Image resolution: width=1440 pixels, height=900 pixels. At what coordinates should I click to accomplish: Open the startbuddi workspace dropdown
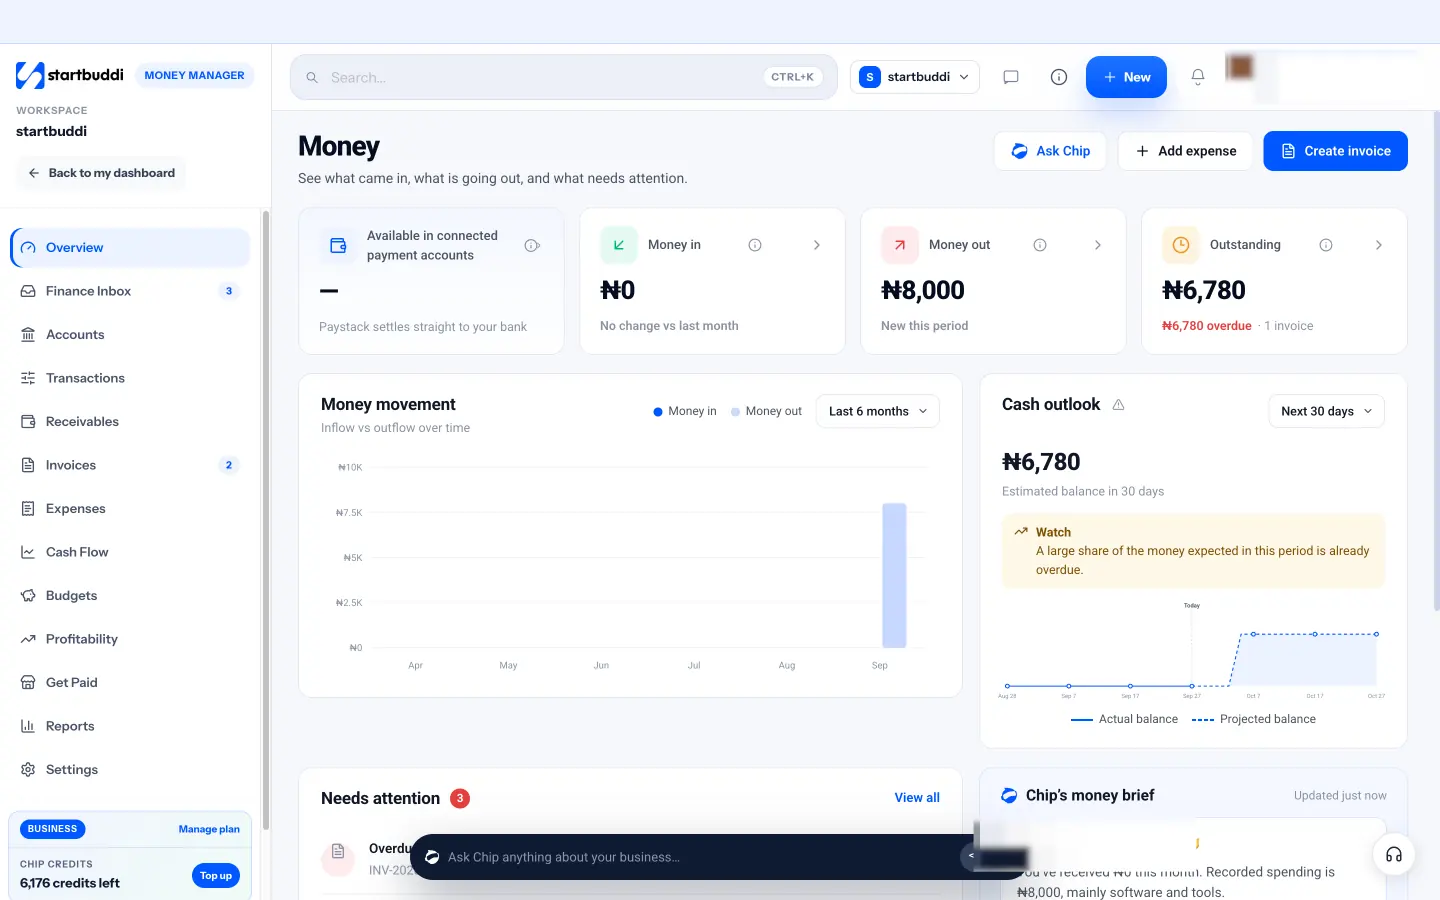915,77
